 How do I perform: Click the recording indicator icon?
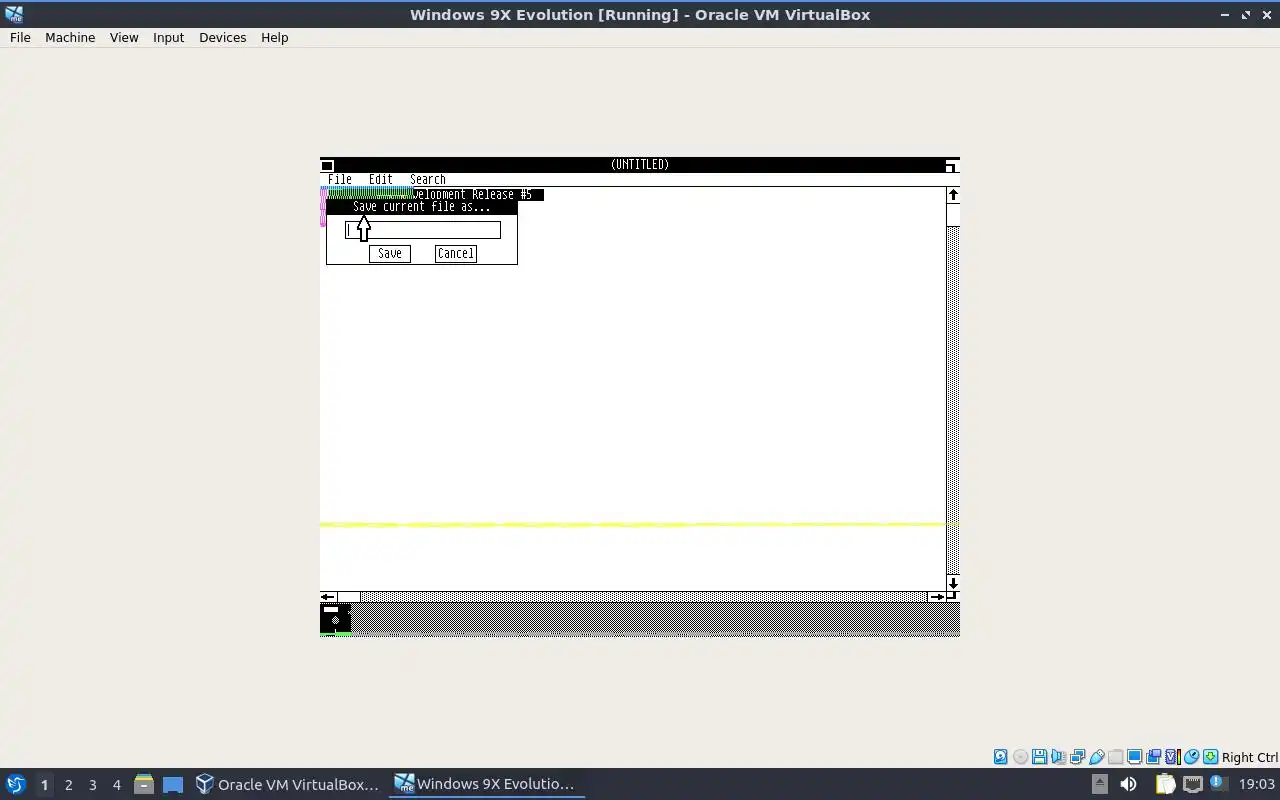pyautogui.click(x=1154, y=757)
